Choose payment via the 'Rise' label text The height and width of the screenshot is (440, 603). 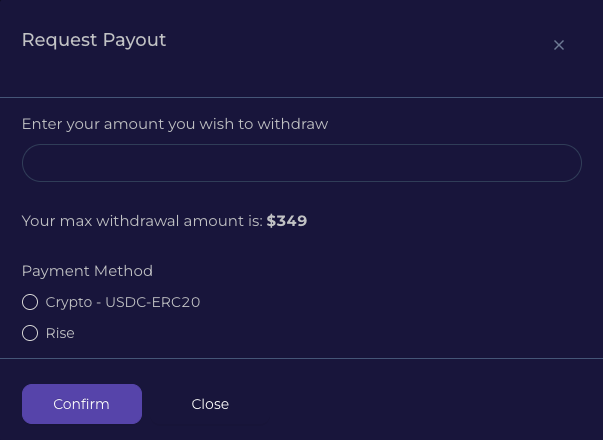[60, 333]
